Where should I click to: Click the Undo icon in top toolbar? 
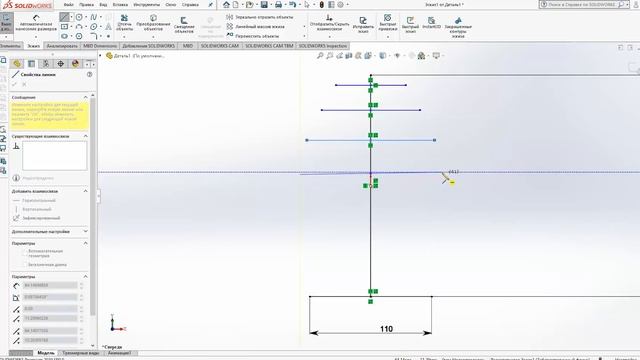pos(293,5)
